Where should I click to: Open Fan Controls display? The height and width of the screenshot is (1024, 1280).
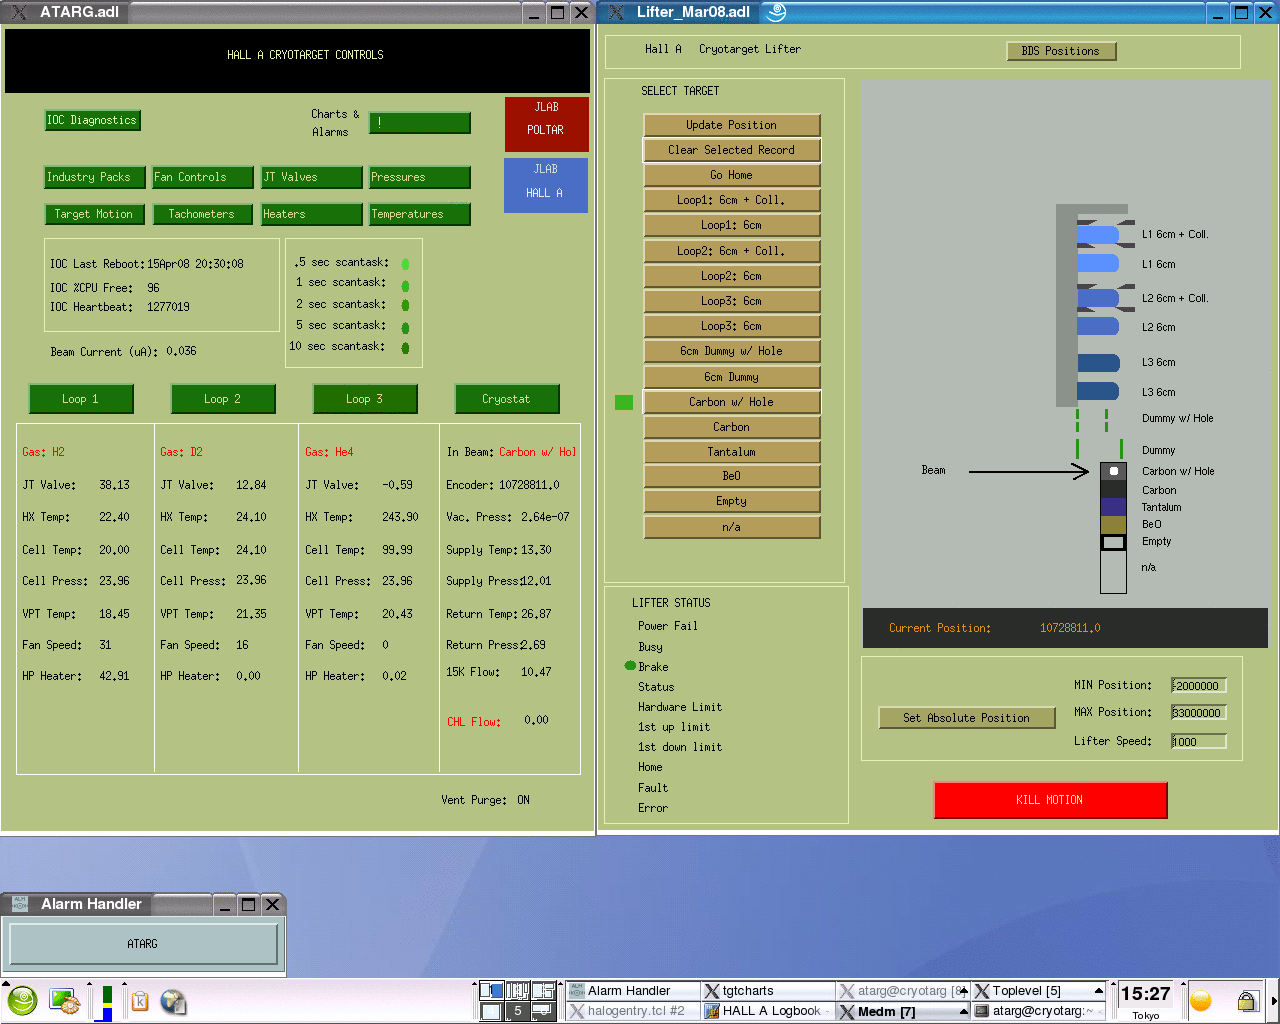coord(203,177)
